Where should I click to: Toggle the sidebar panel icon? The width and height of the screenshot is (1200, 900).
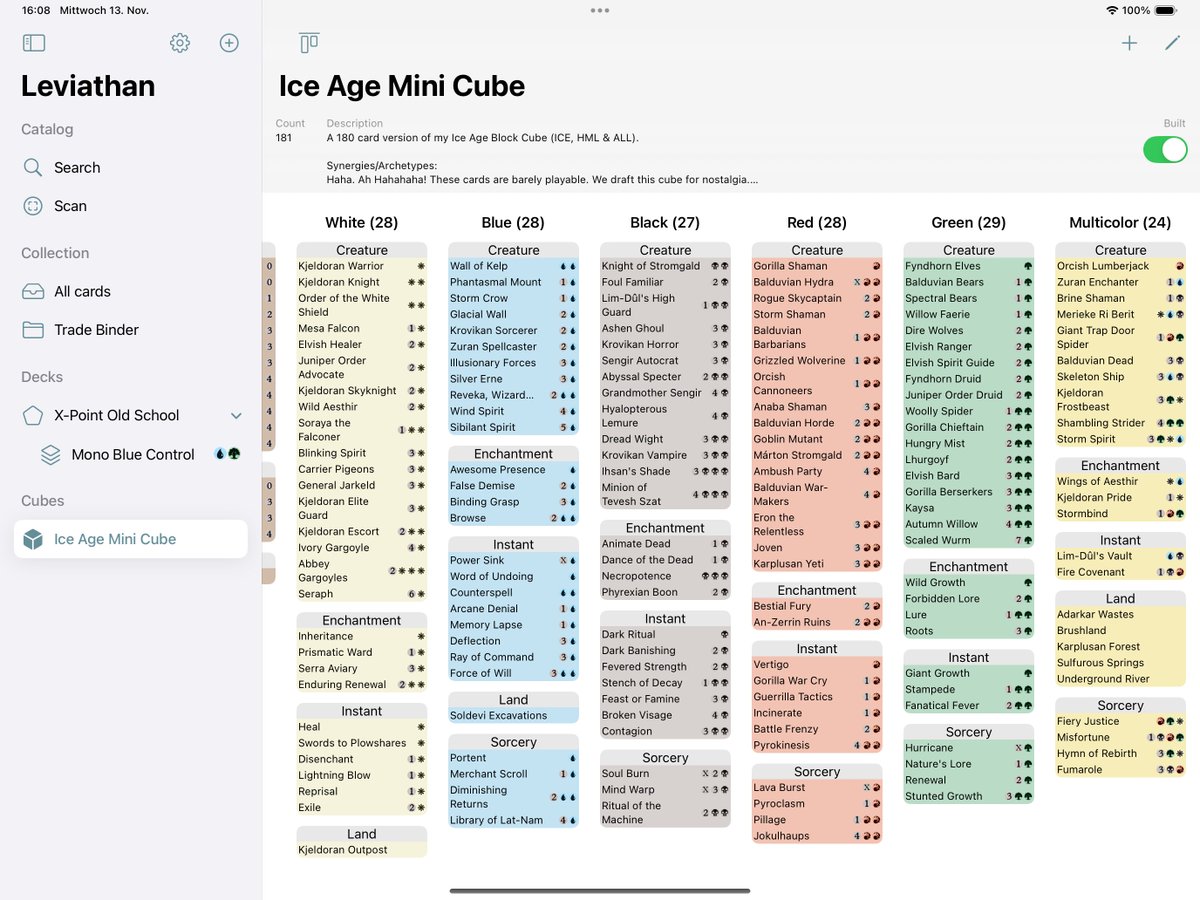point(34,43)
